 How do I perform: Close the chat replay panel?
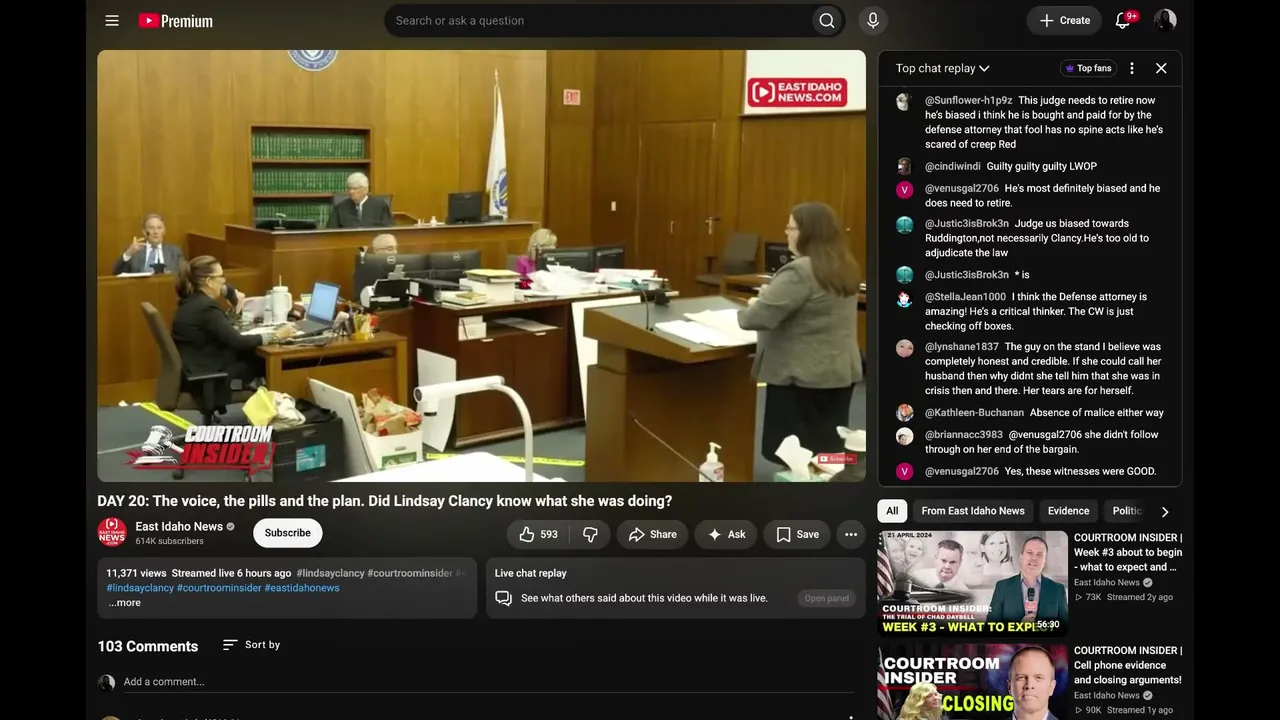pyautogui.click(x=1161, y=68)
